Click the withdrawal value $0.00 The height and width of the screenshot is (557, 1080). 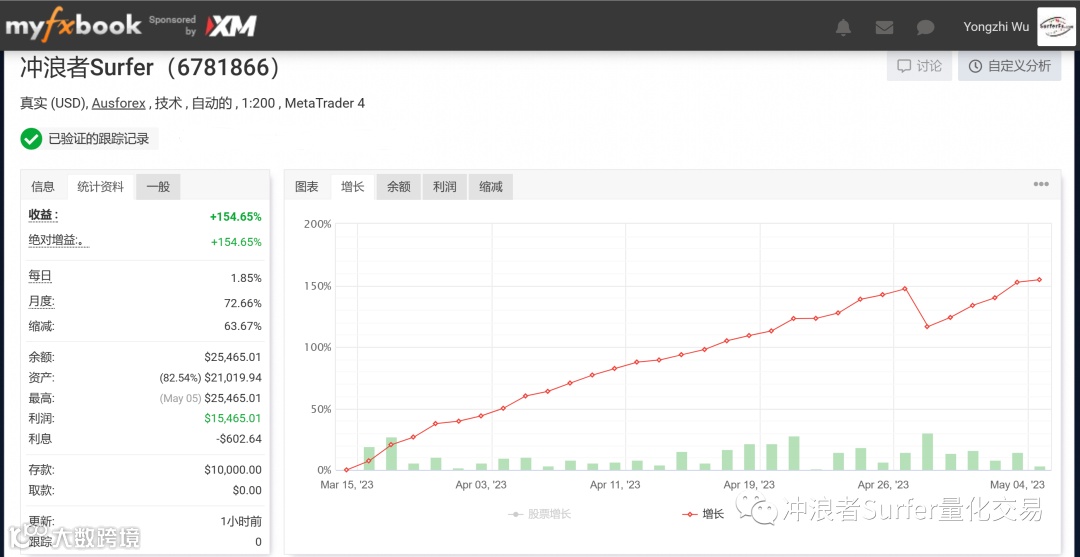click(x=247, y=490)
